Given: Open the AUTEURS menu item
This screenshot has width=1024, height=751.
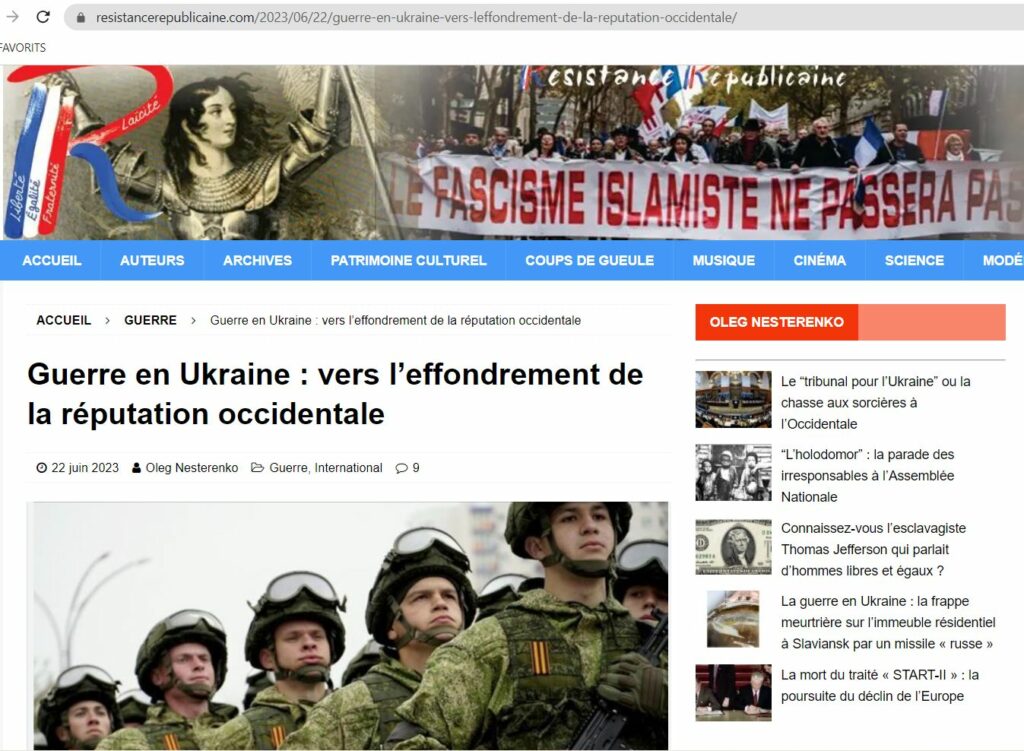Looking at the screenshot, I should [x=152, y=261].
